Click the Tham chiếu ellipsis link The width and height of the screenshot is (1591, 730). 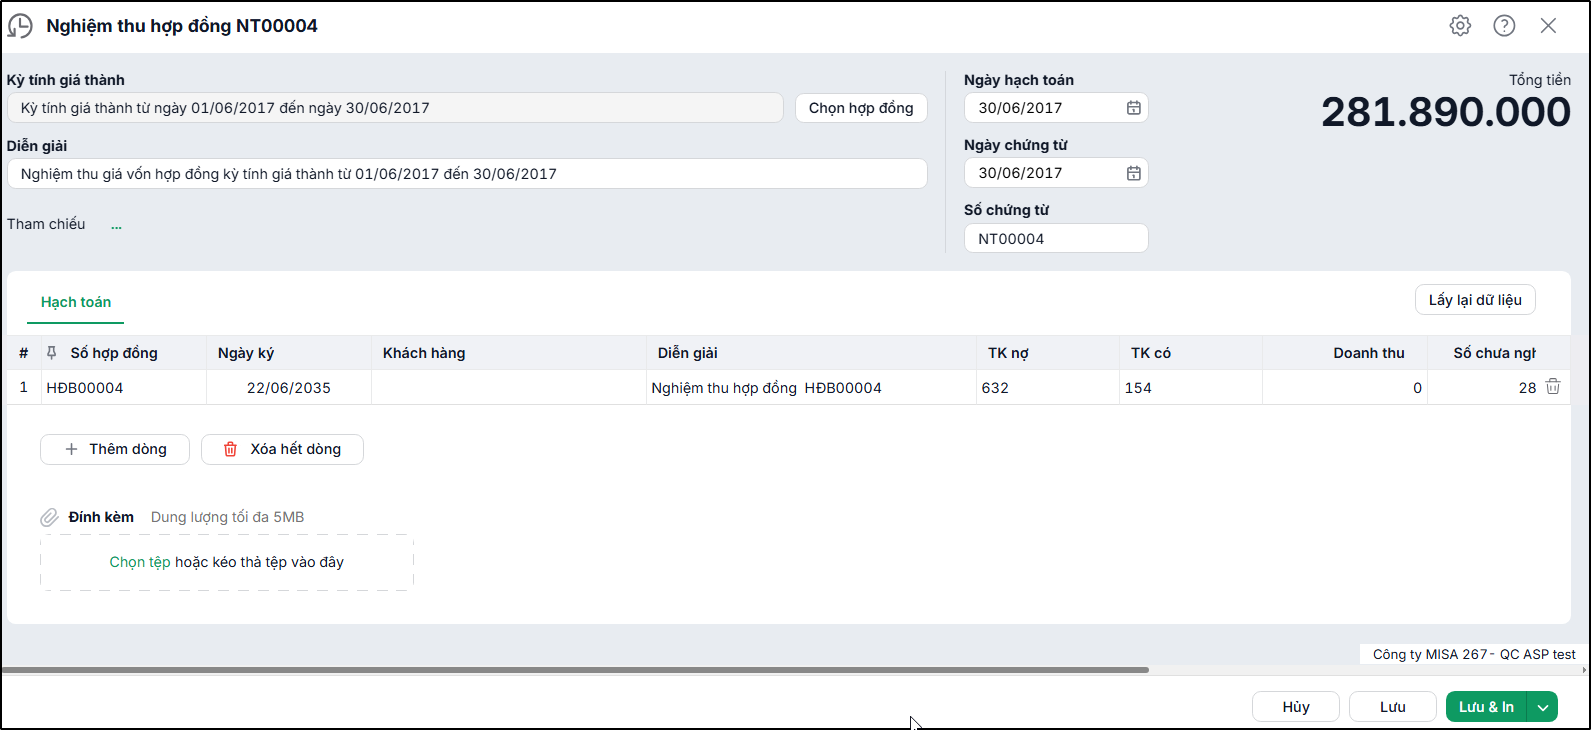point(116,225)
